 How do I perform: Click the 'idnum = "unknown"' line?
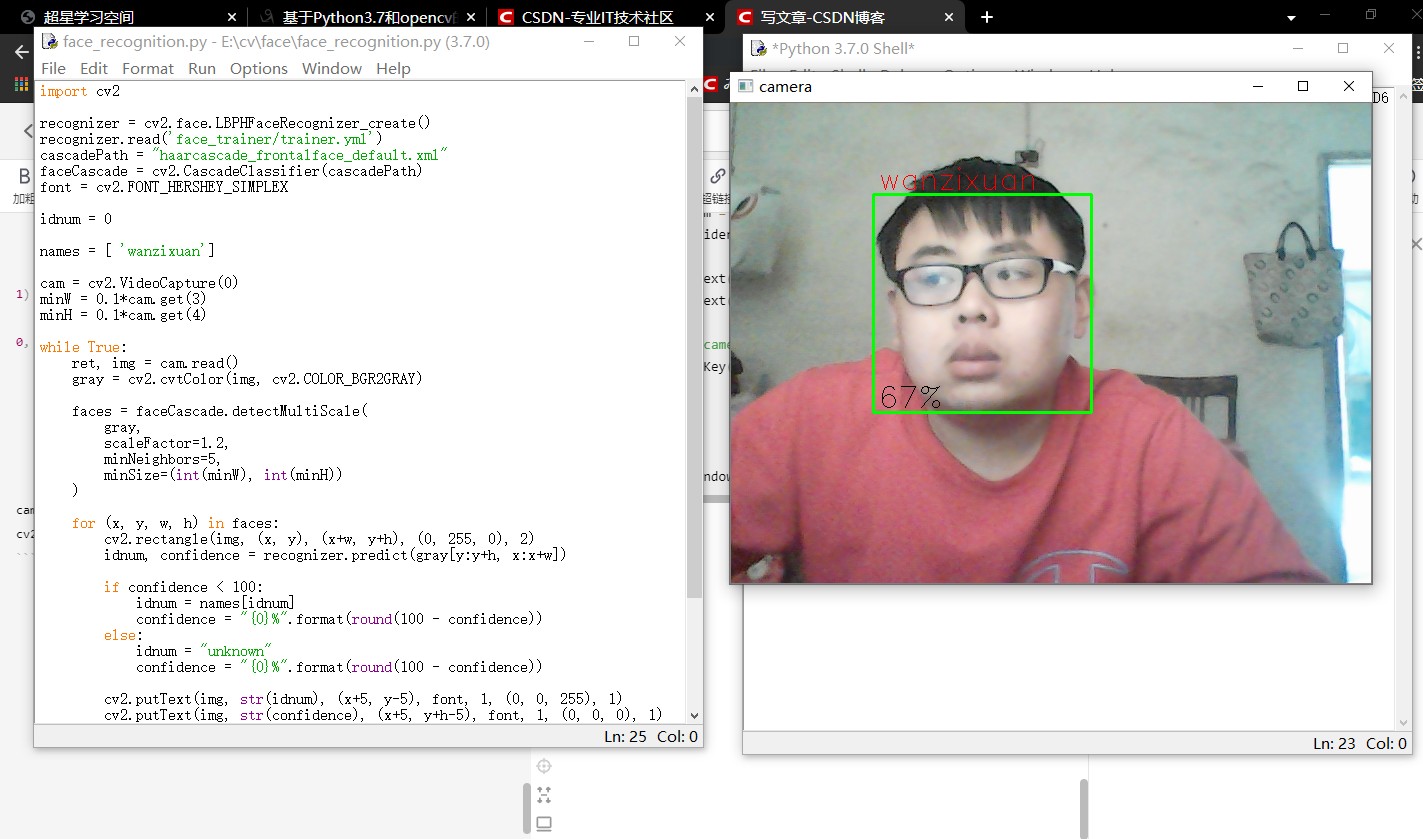[204, 651]
